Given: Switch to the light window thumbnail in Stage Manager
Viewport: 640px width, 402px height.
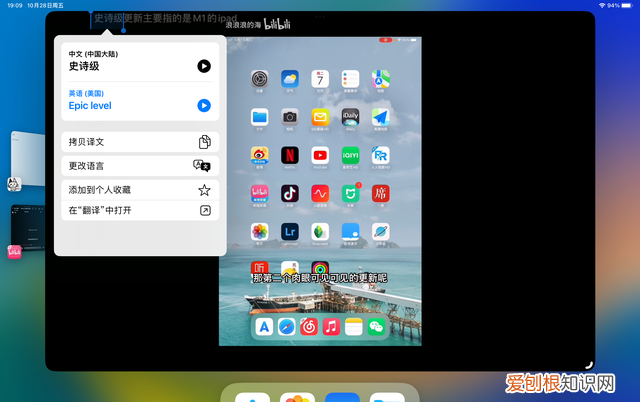Looking at the screenshot, I should click(29, 158).
